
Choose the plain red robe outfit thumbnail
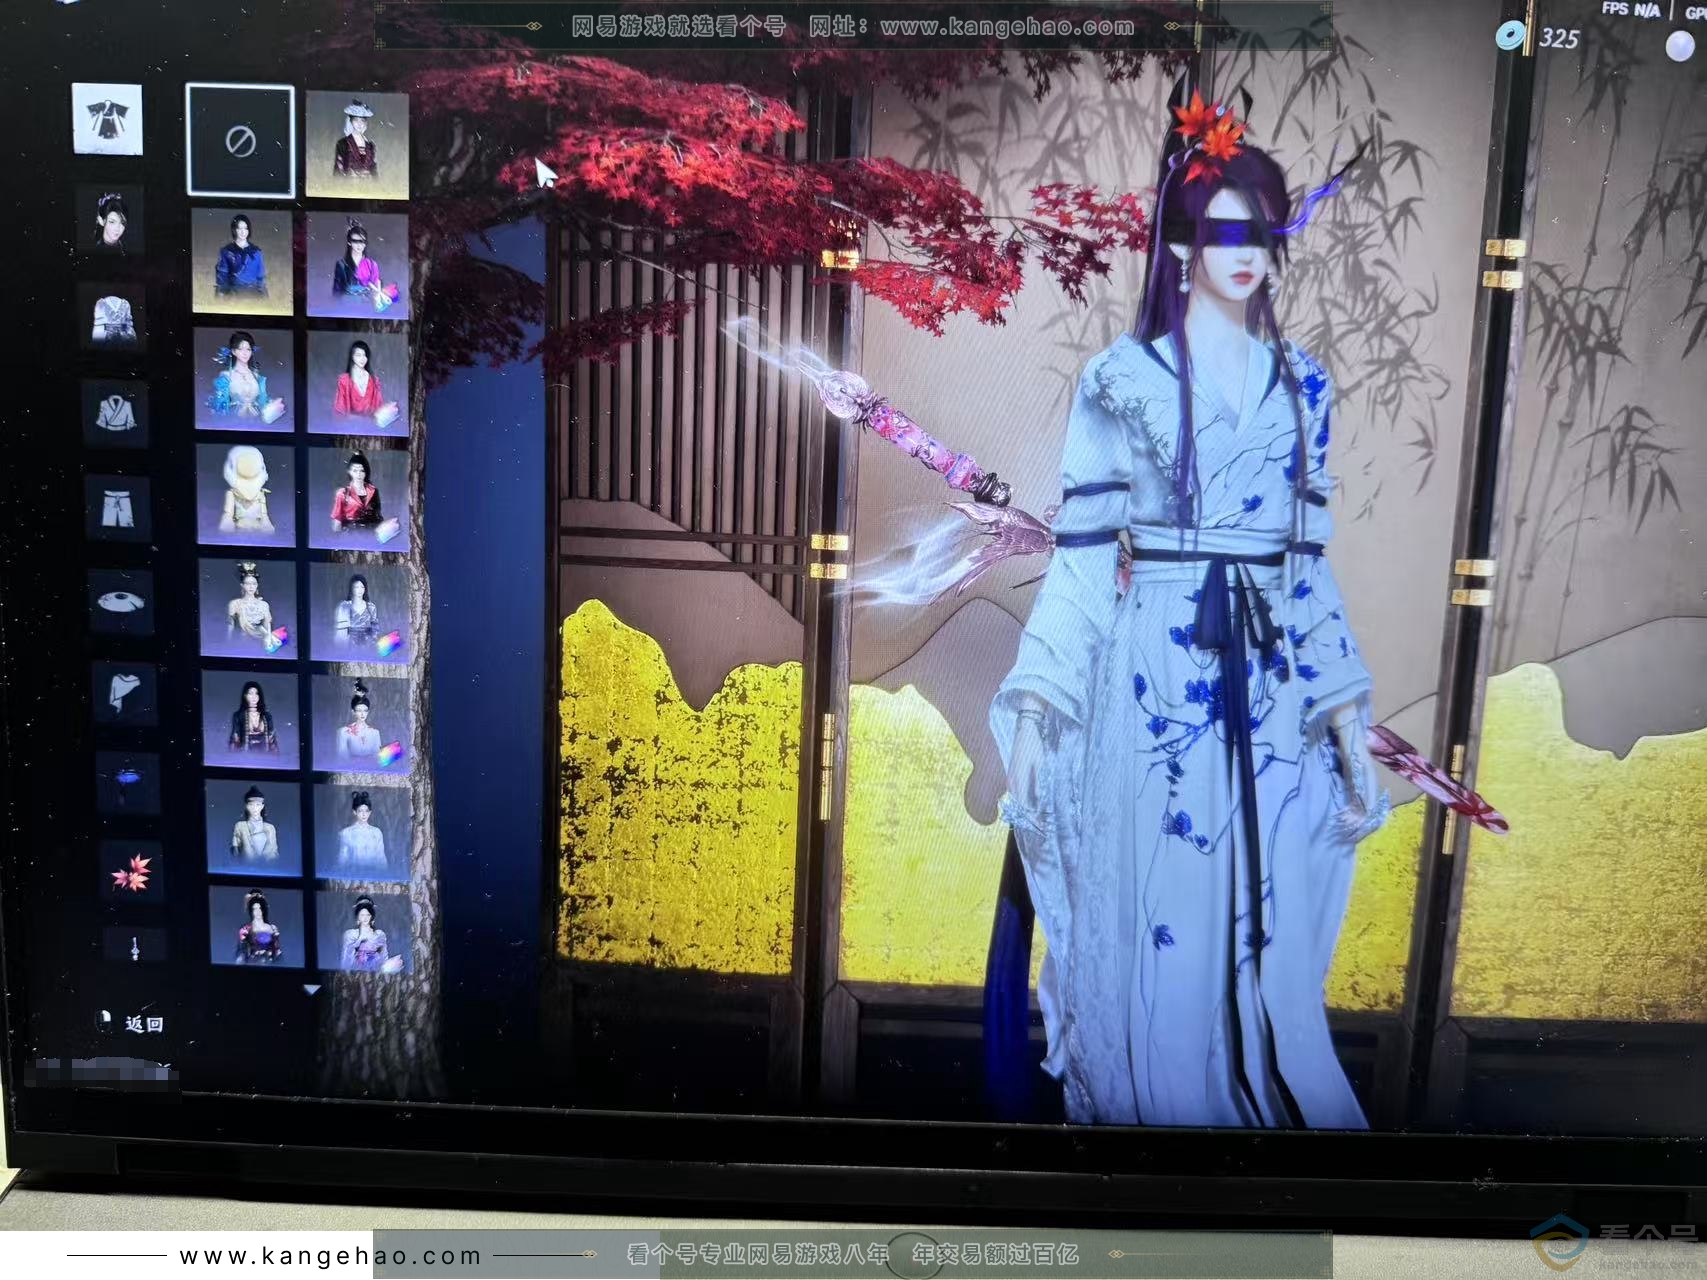(x=359, y=383)
